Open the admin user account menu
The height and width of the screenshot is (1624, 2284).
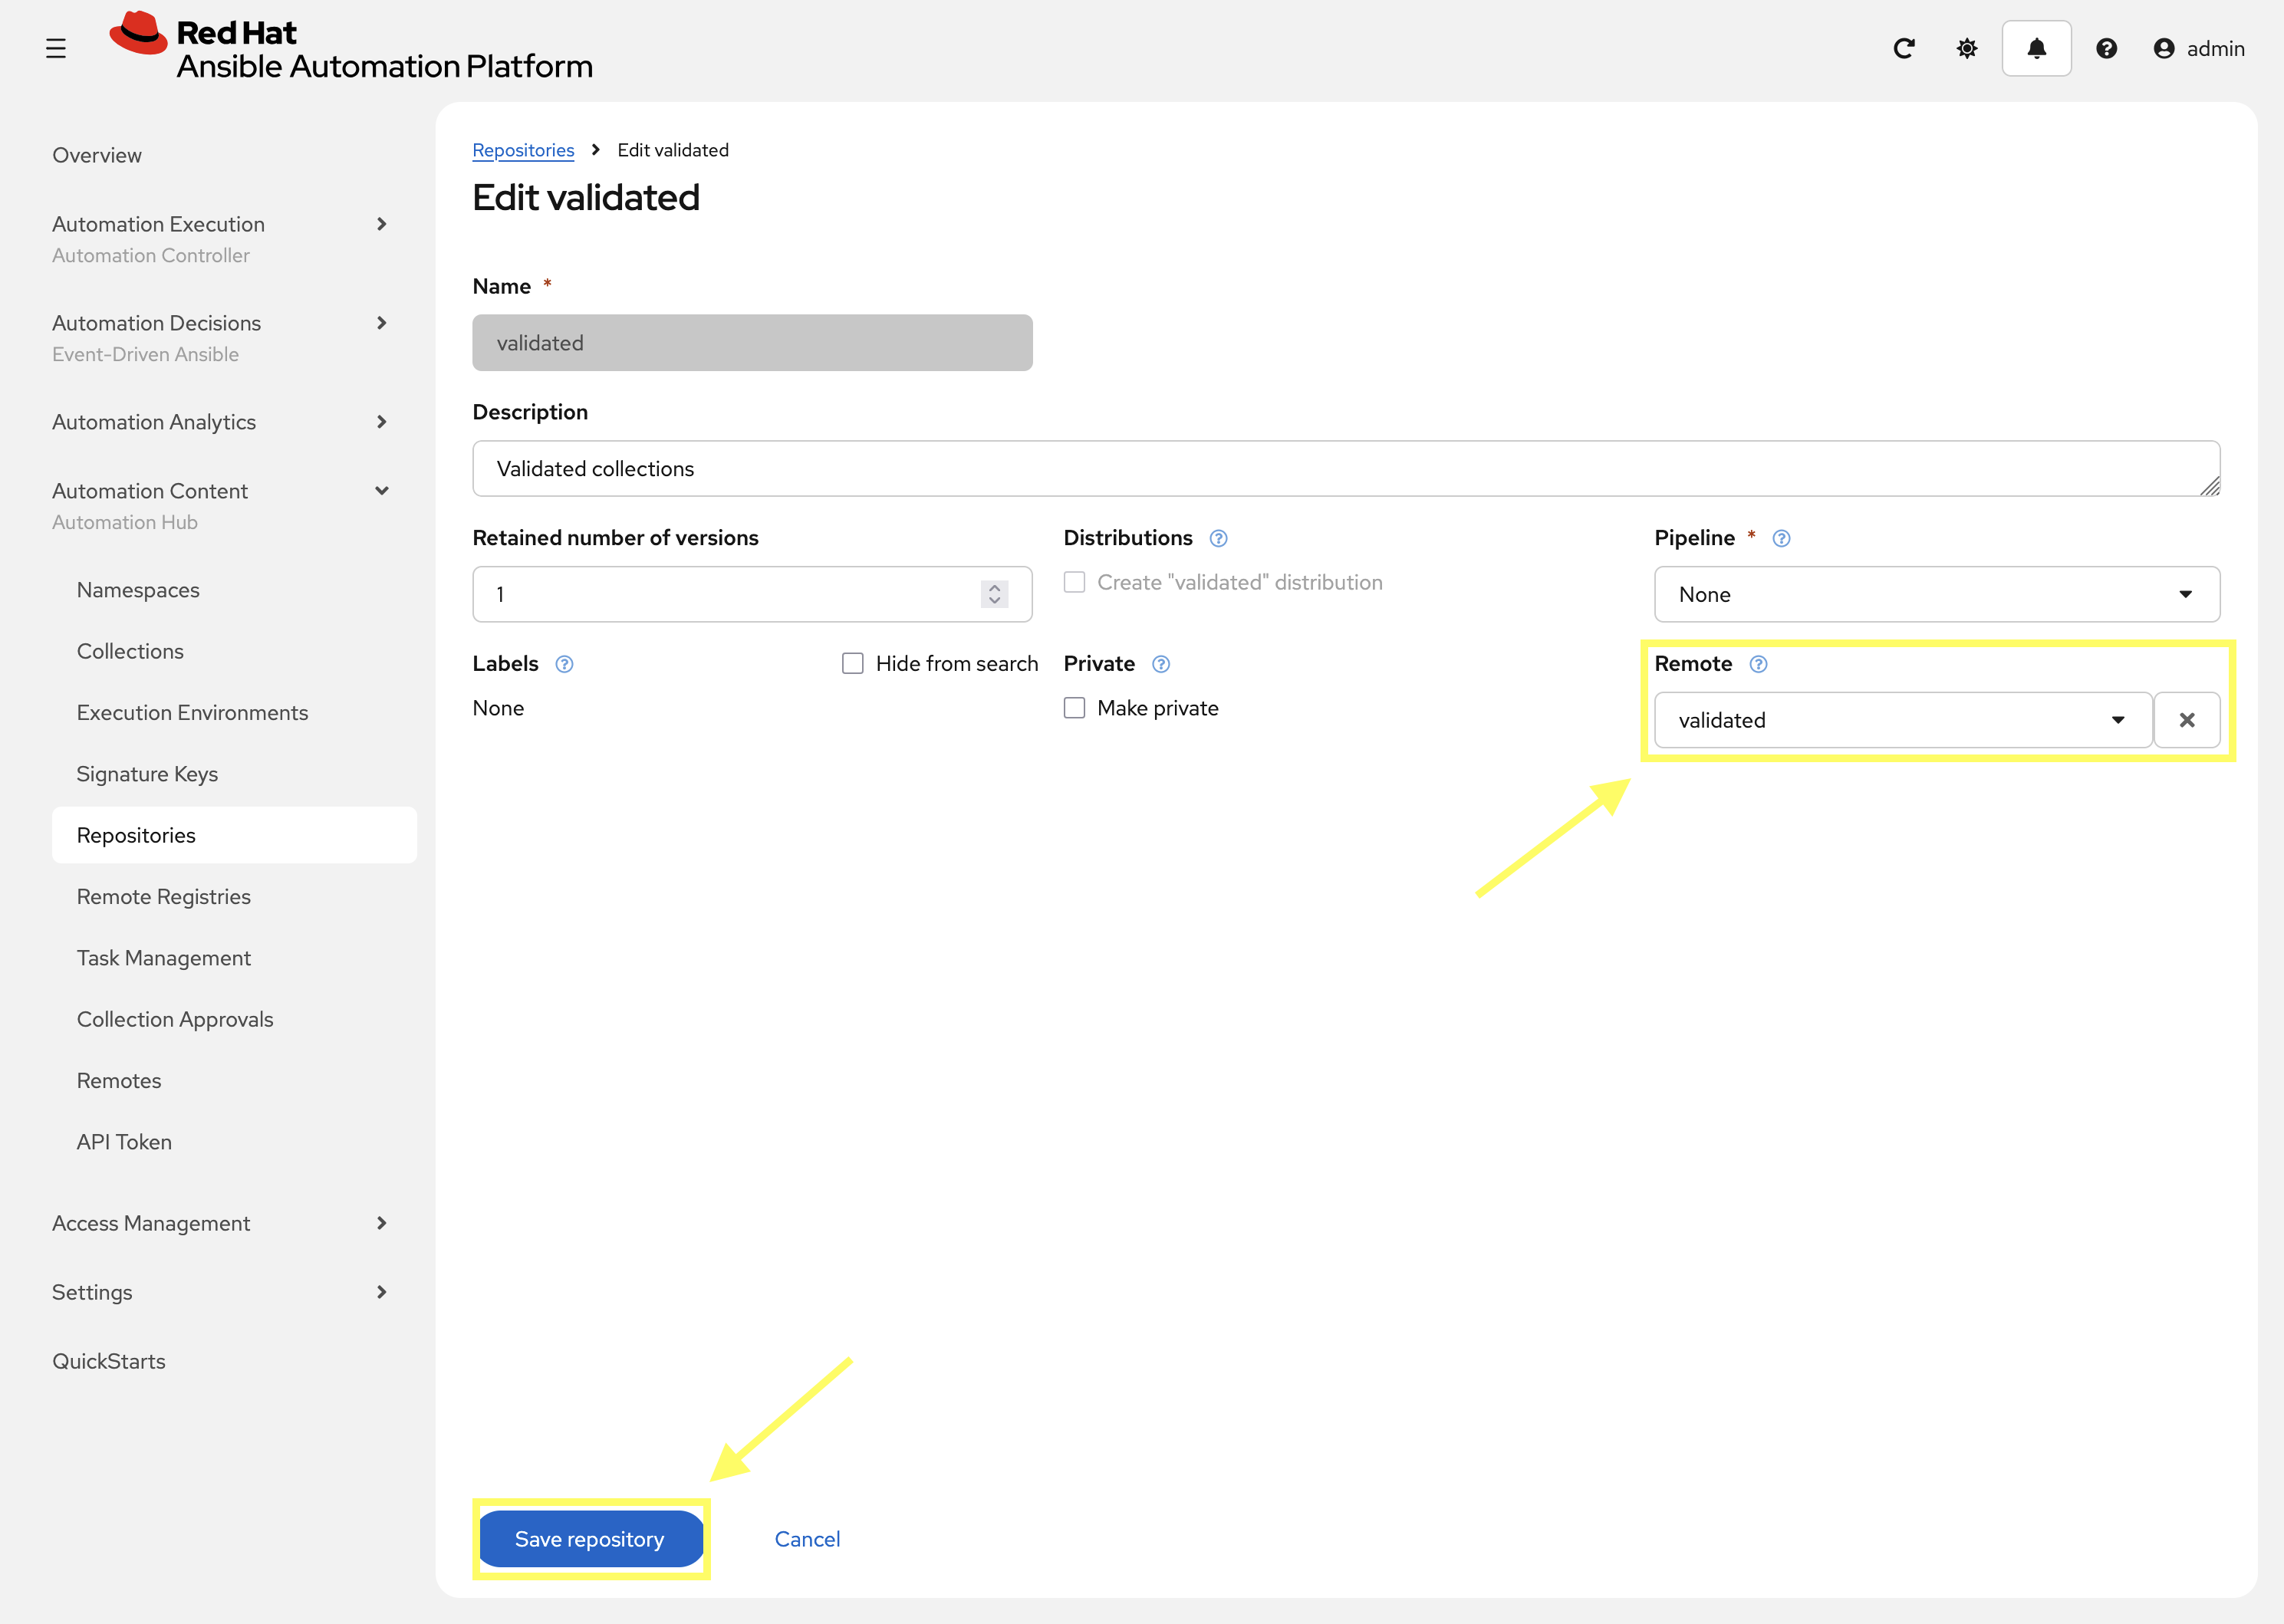(2199, 48)
